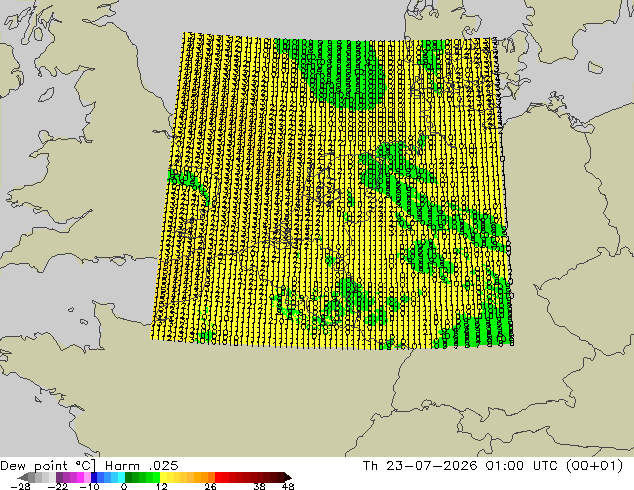Click the bright red legend swatch after orange
The width and height of the screenshot is (634, 490).
click(x=218, y=477)
